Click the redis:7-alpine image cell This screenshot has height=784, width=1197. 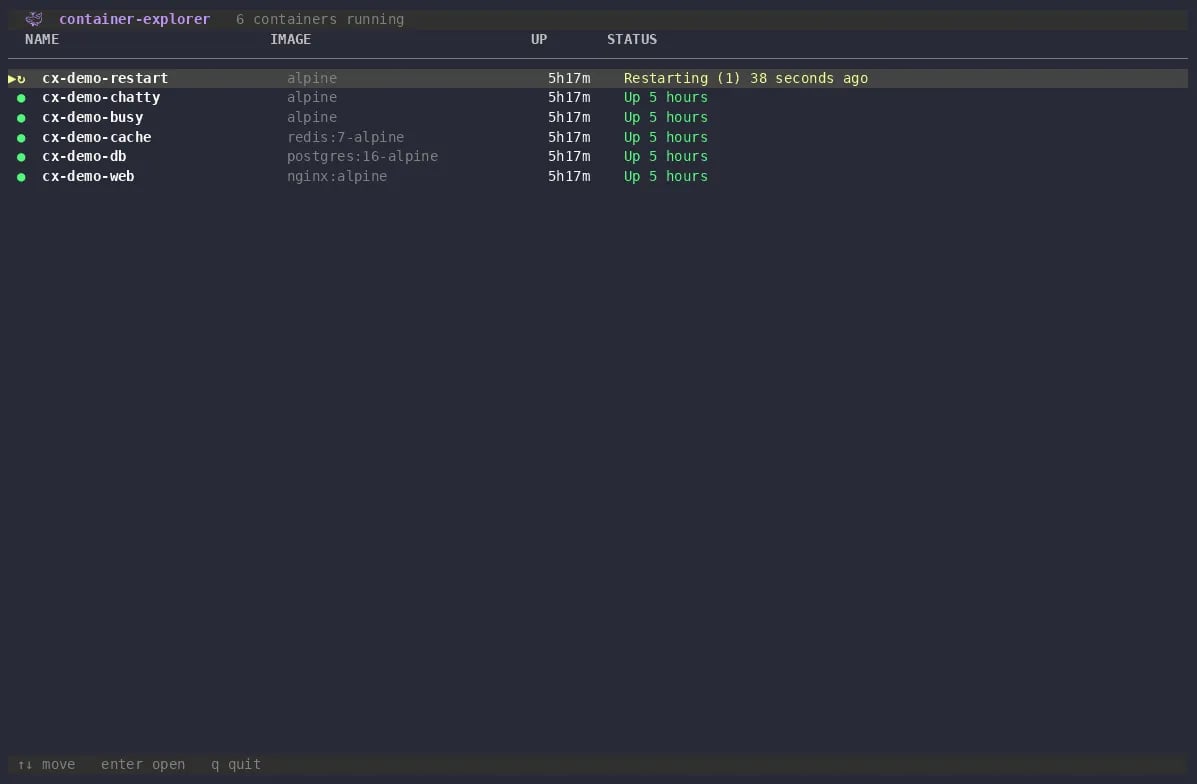(x=346, y=137)
